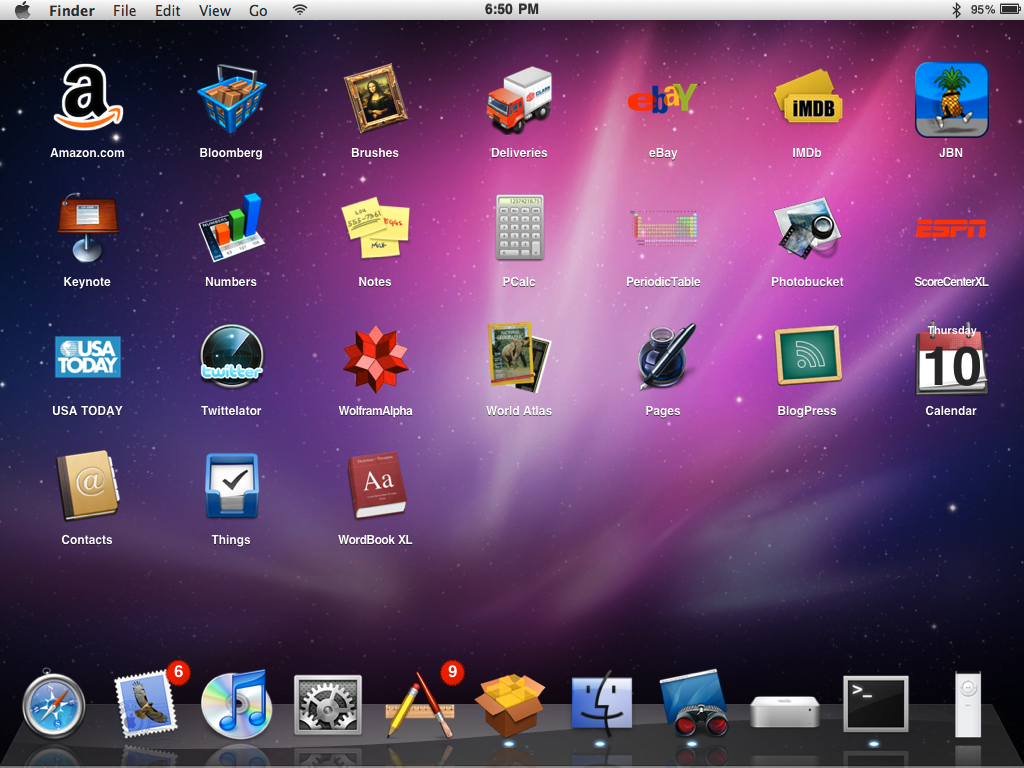Open the Apple menu
Image resolution: width=1024 pixels, height=768 pixels.
(23, 10)
